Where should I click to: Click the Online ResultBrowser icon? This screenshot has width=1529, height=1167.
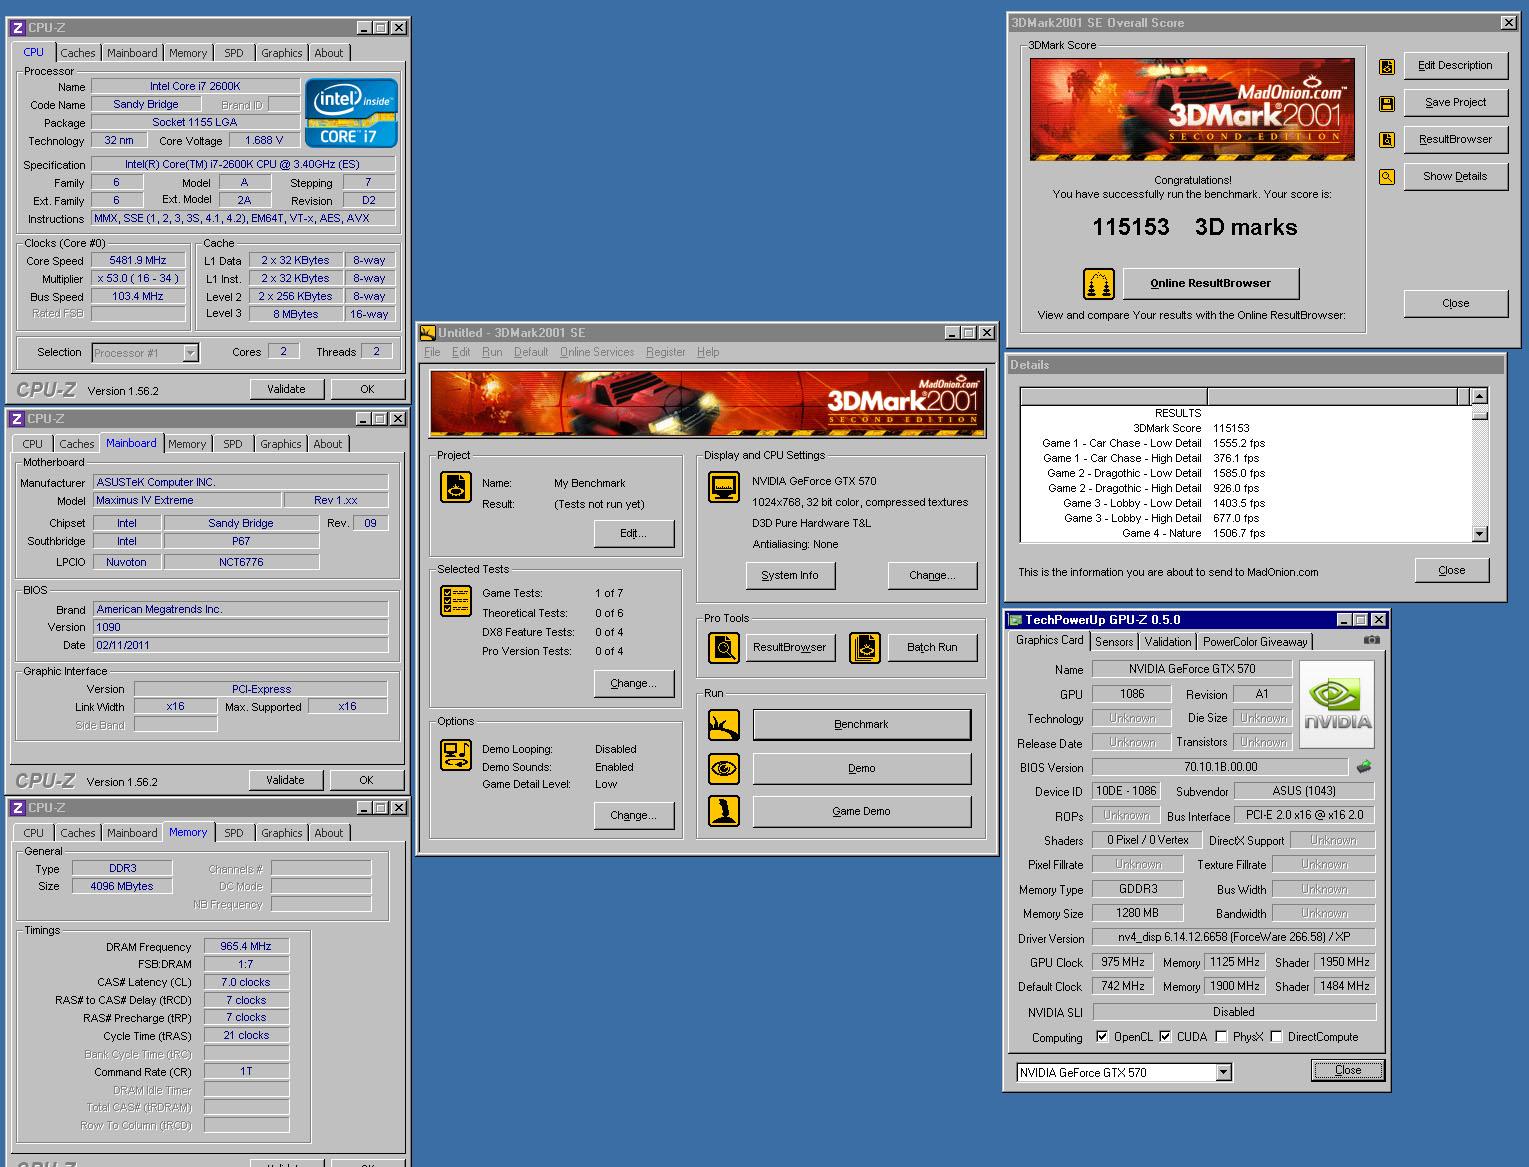(1099, 284)
